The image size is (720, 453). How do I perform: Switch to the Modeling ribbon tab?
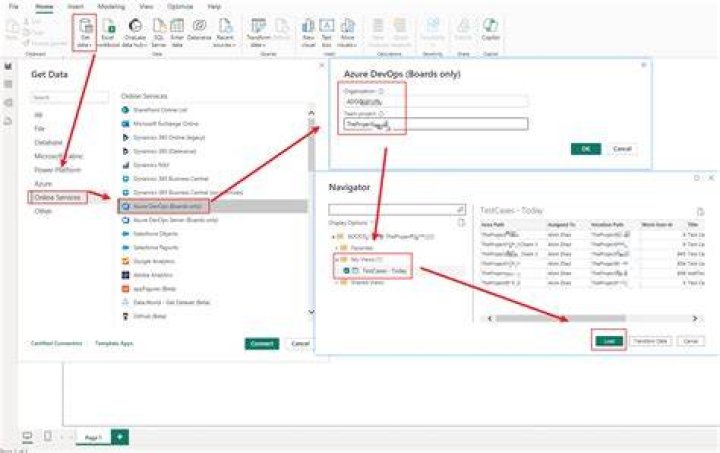111,6
